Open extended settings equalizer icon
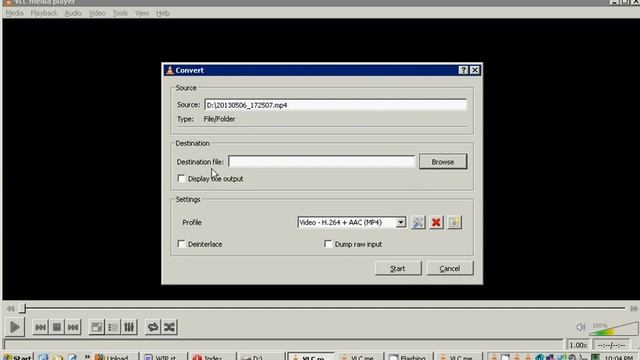640x360 pixels. pos(129,327)
